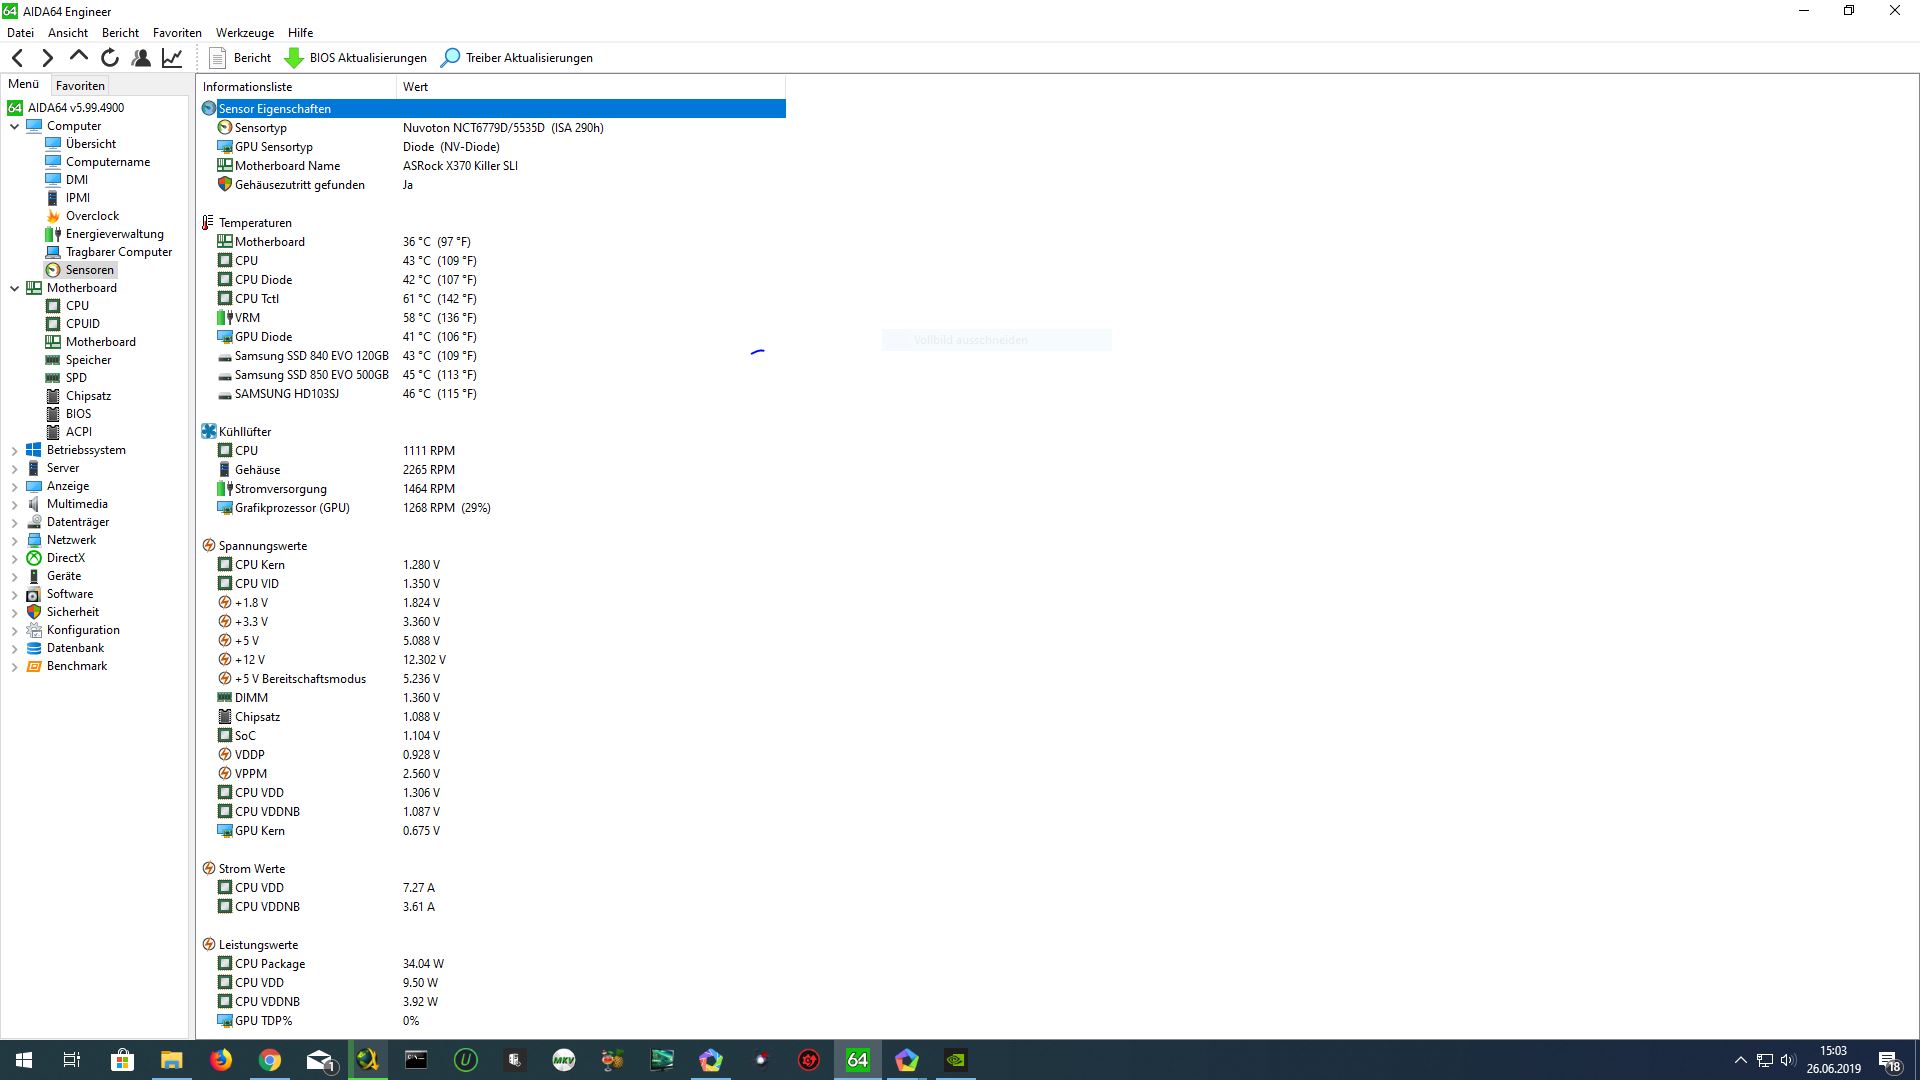Select the CPU Tctl temperature row
Viewport: 1920px width, 1080px height.
click(x=493, y=299)
